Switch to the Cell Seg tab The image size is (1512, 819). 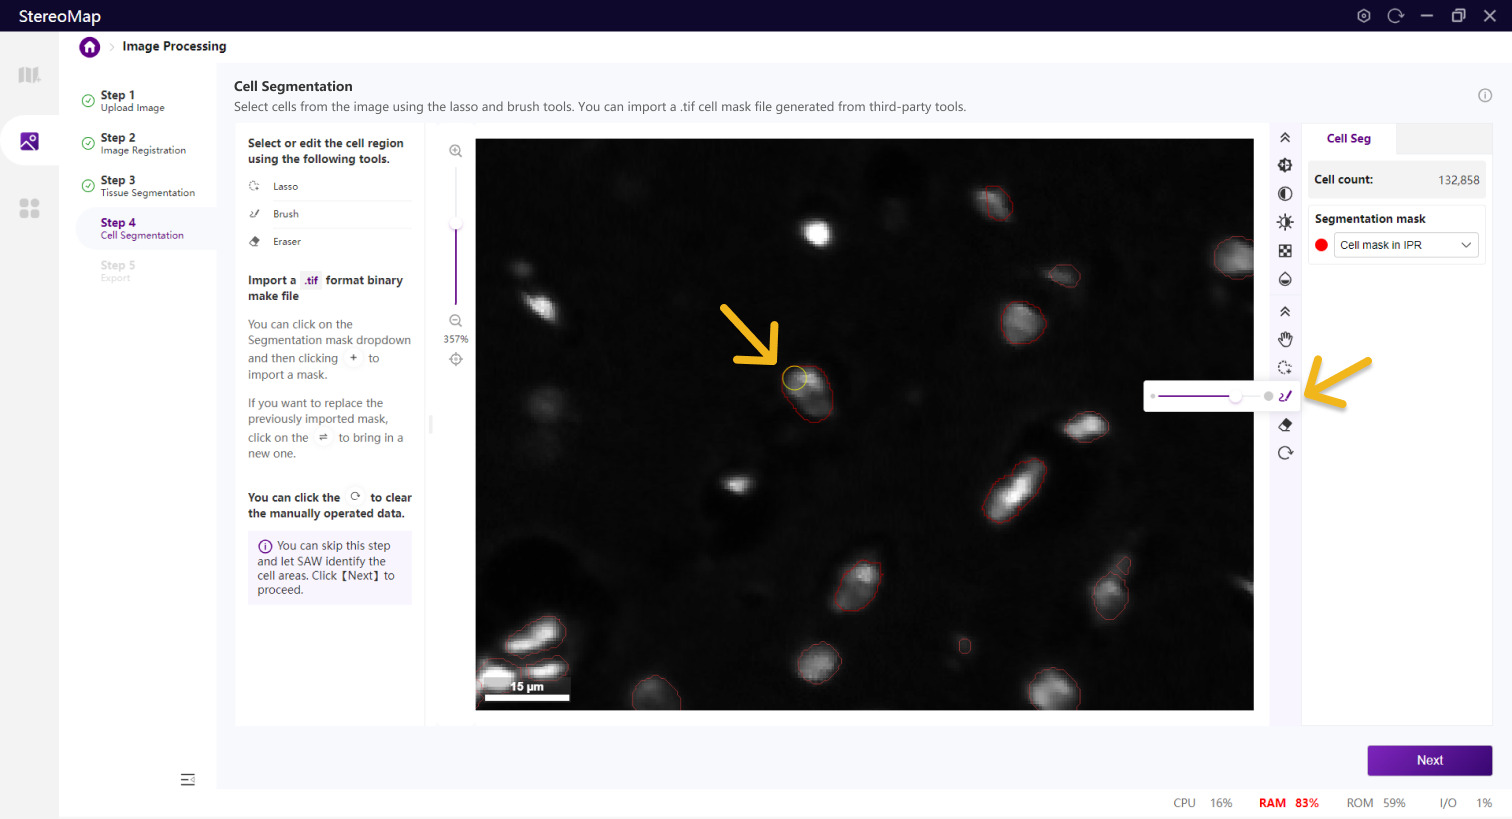1348,139
